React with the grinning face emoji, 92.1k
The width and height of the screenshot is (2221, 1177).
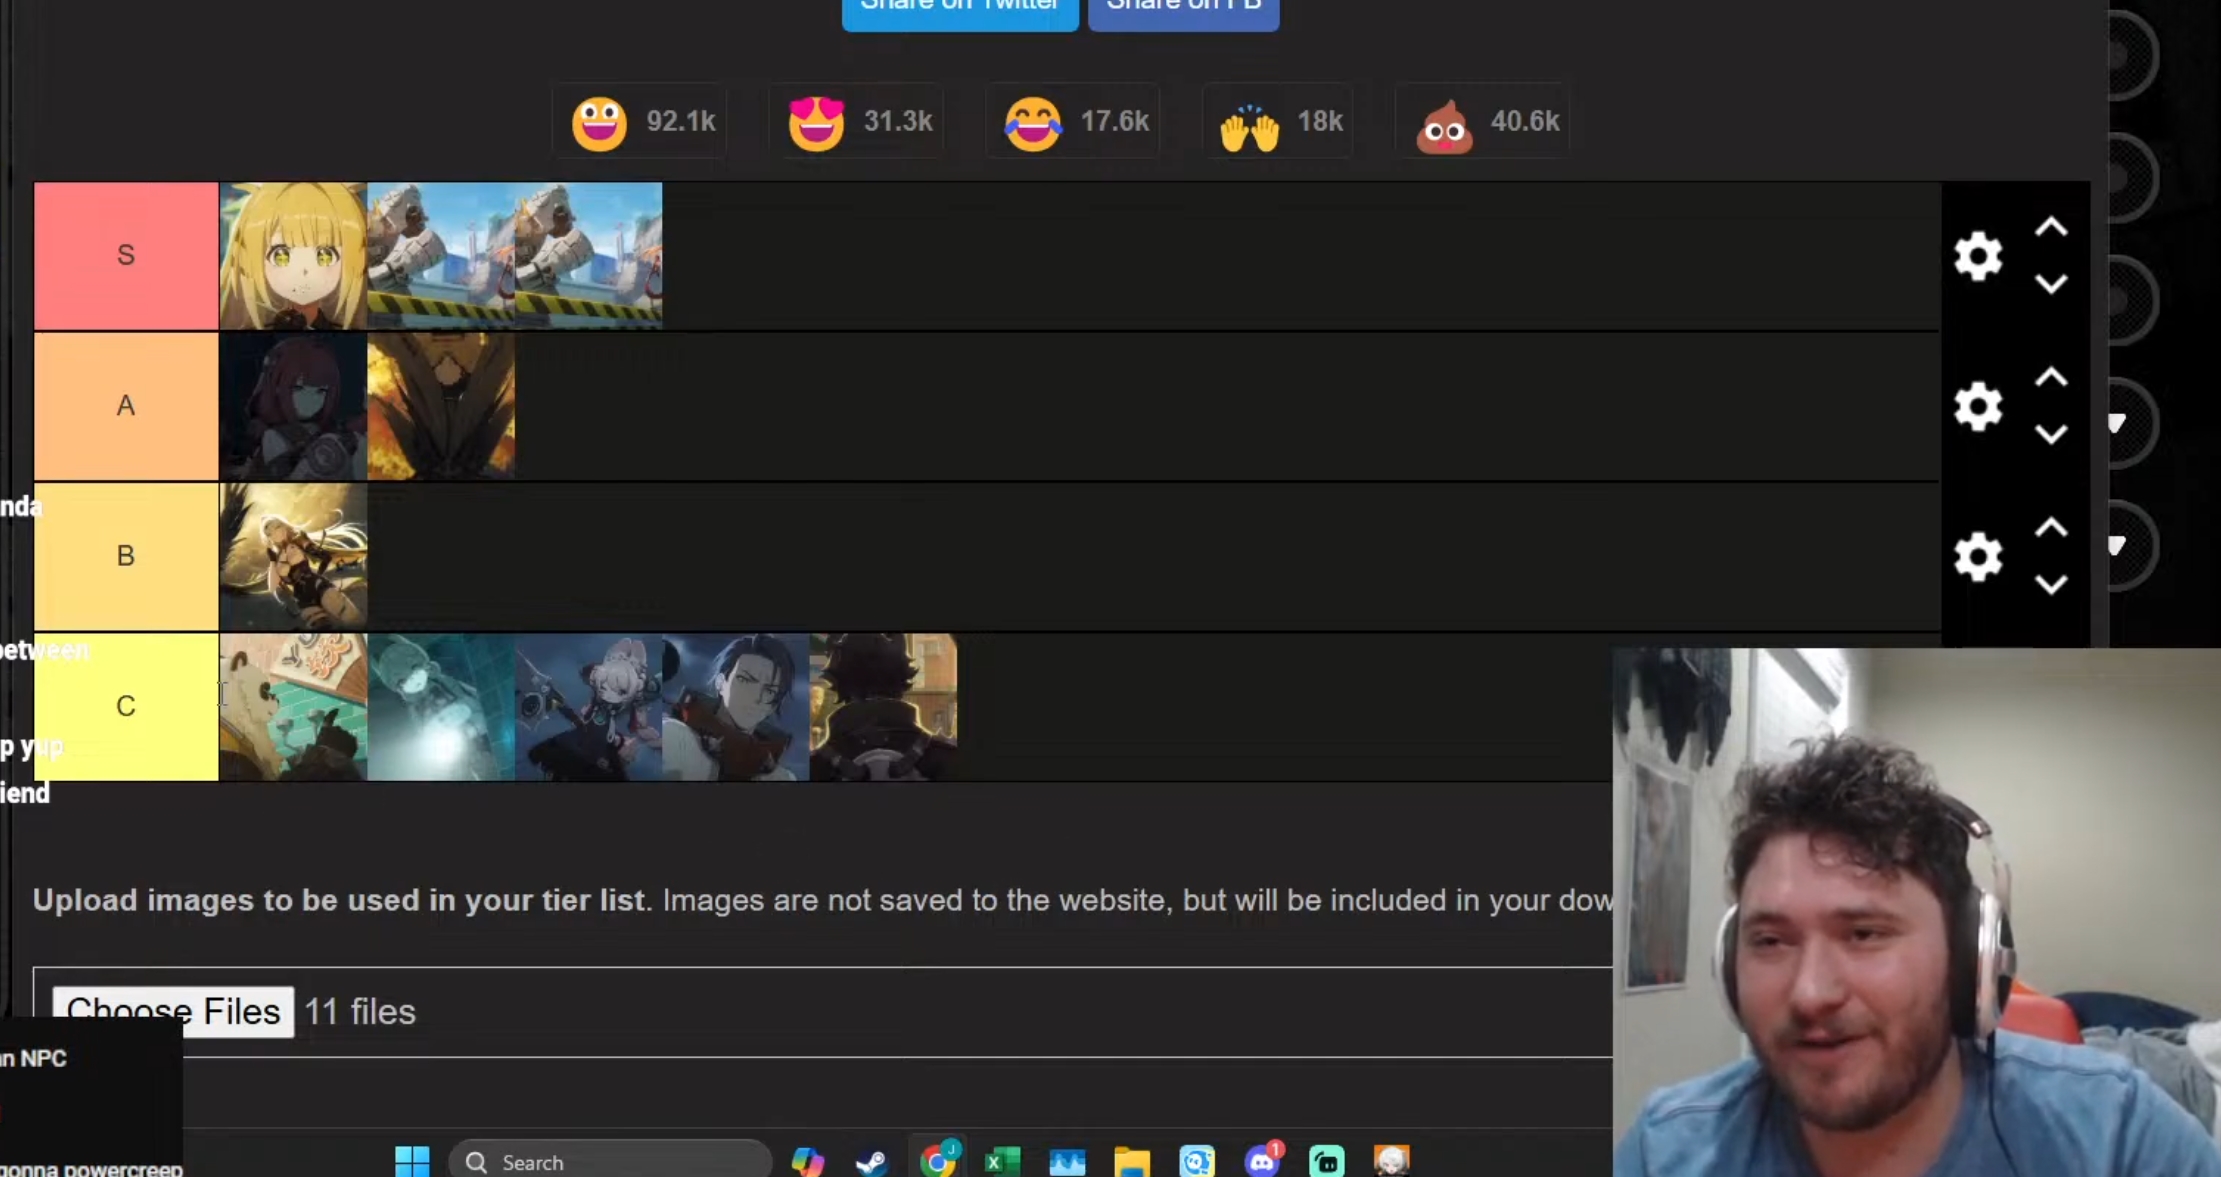(640, 122)
